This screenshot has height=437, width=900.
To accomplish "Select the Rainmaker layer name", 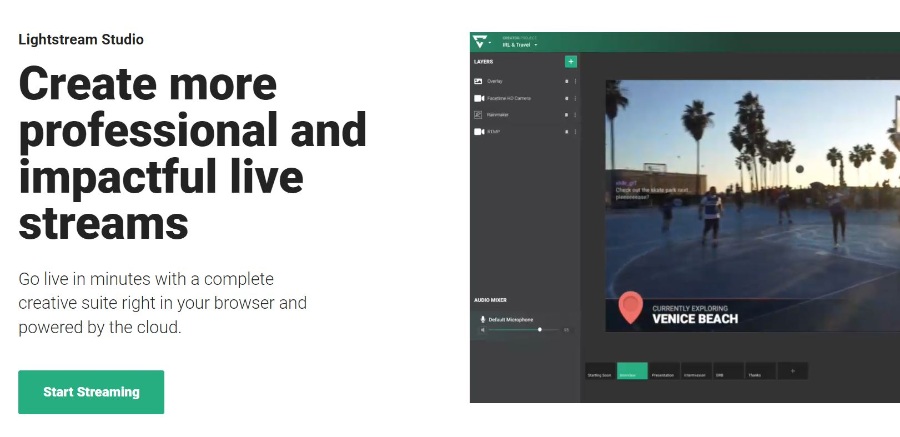I will point(498,115).
